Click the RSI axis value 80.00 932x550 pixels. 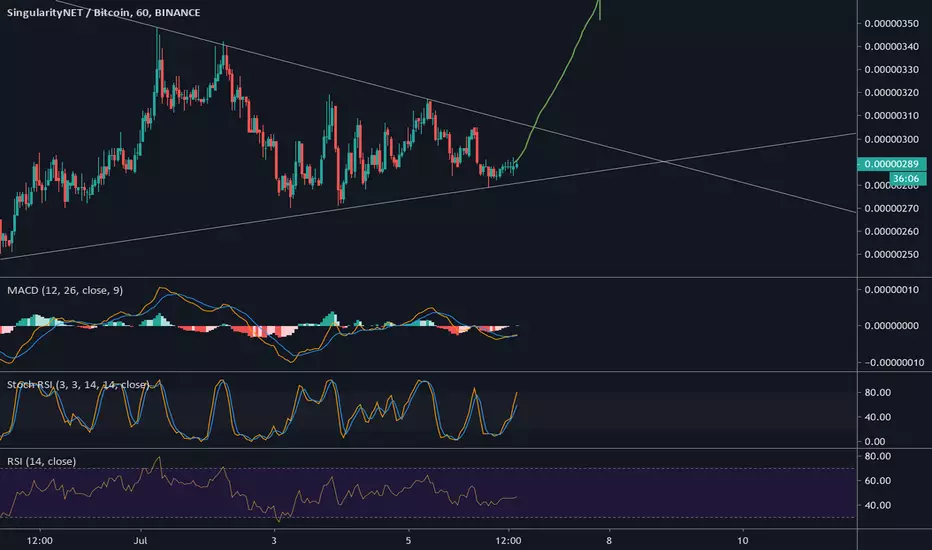pyautogui.click(x=877, y=457)
